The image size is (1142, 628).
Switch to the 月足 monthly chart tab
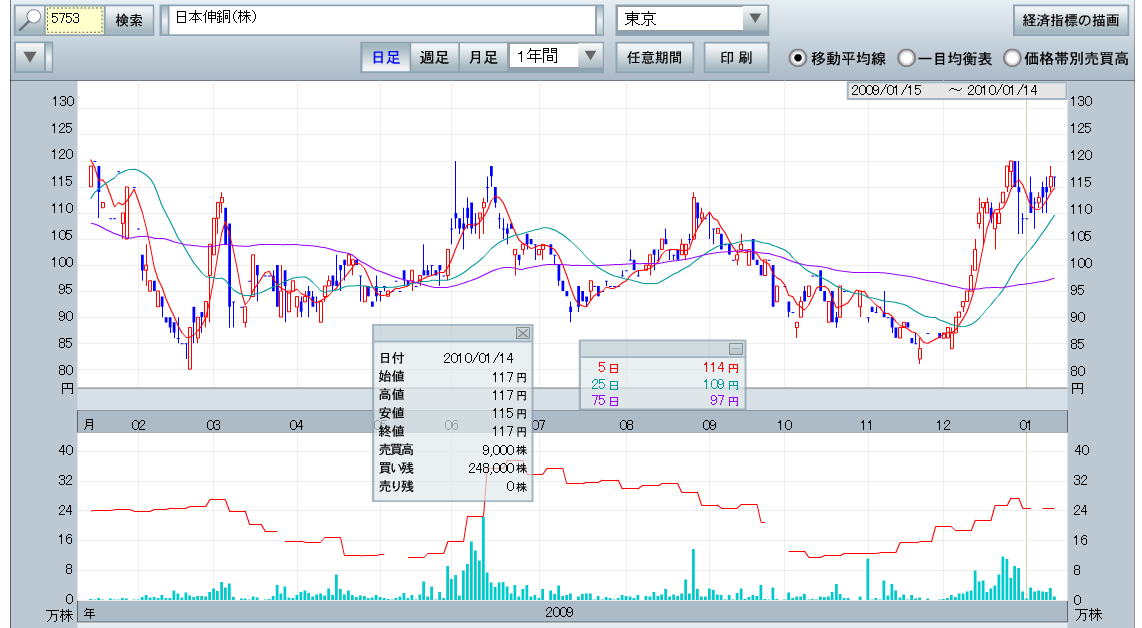click(x=483, y=57)
